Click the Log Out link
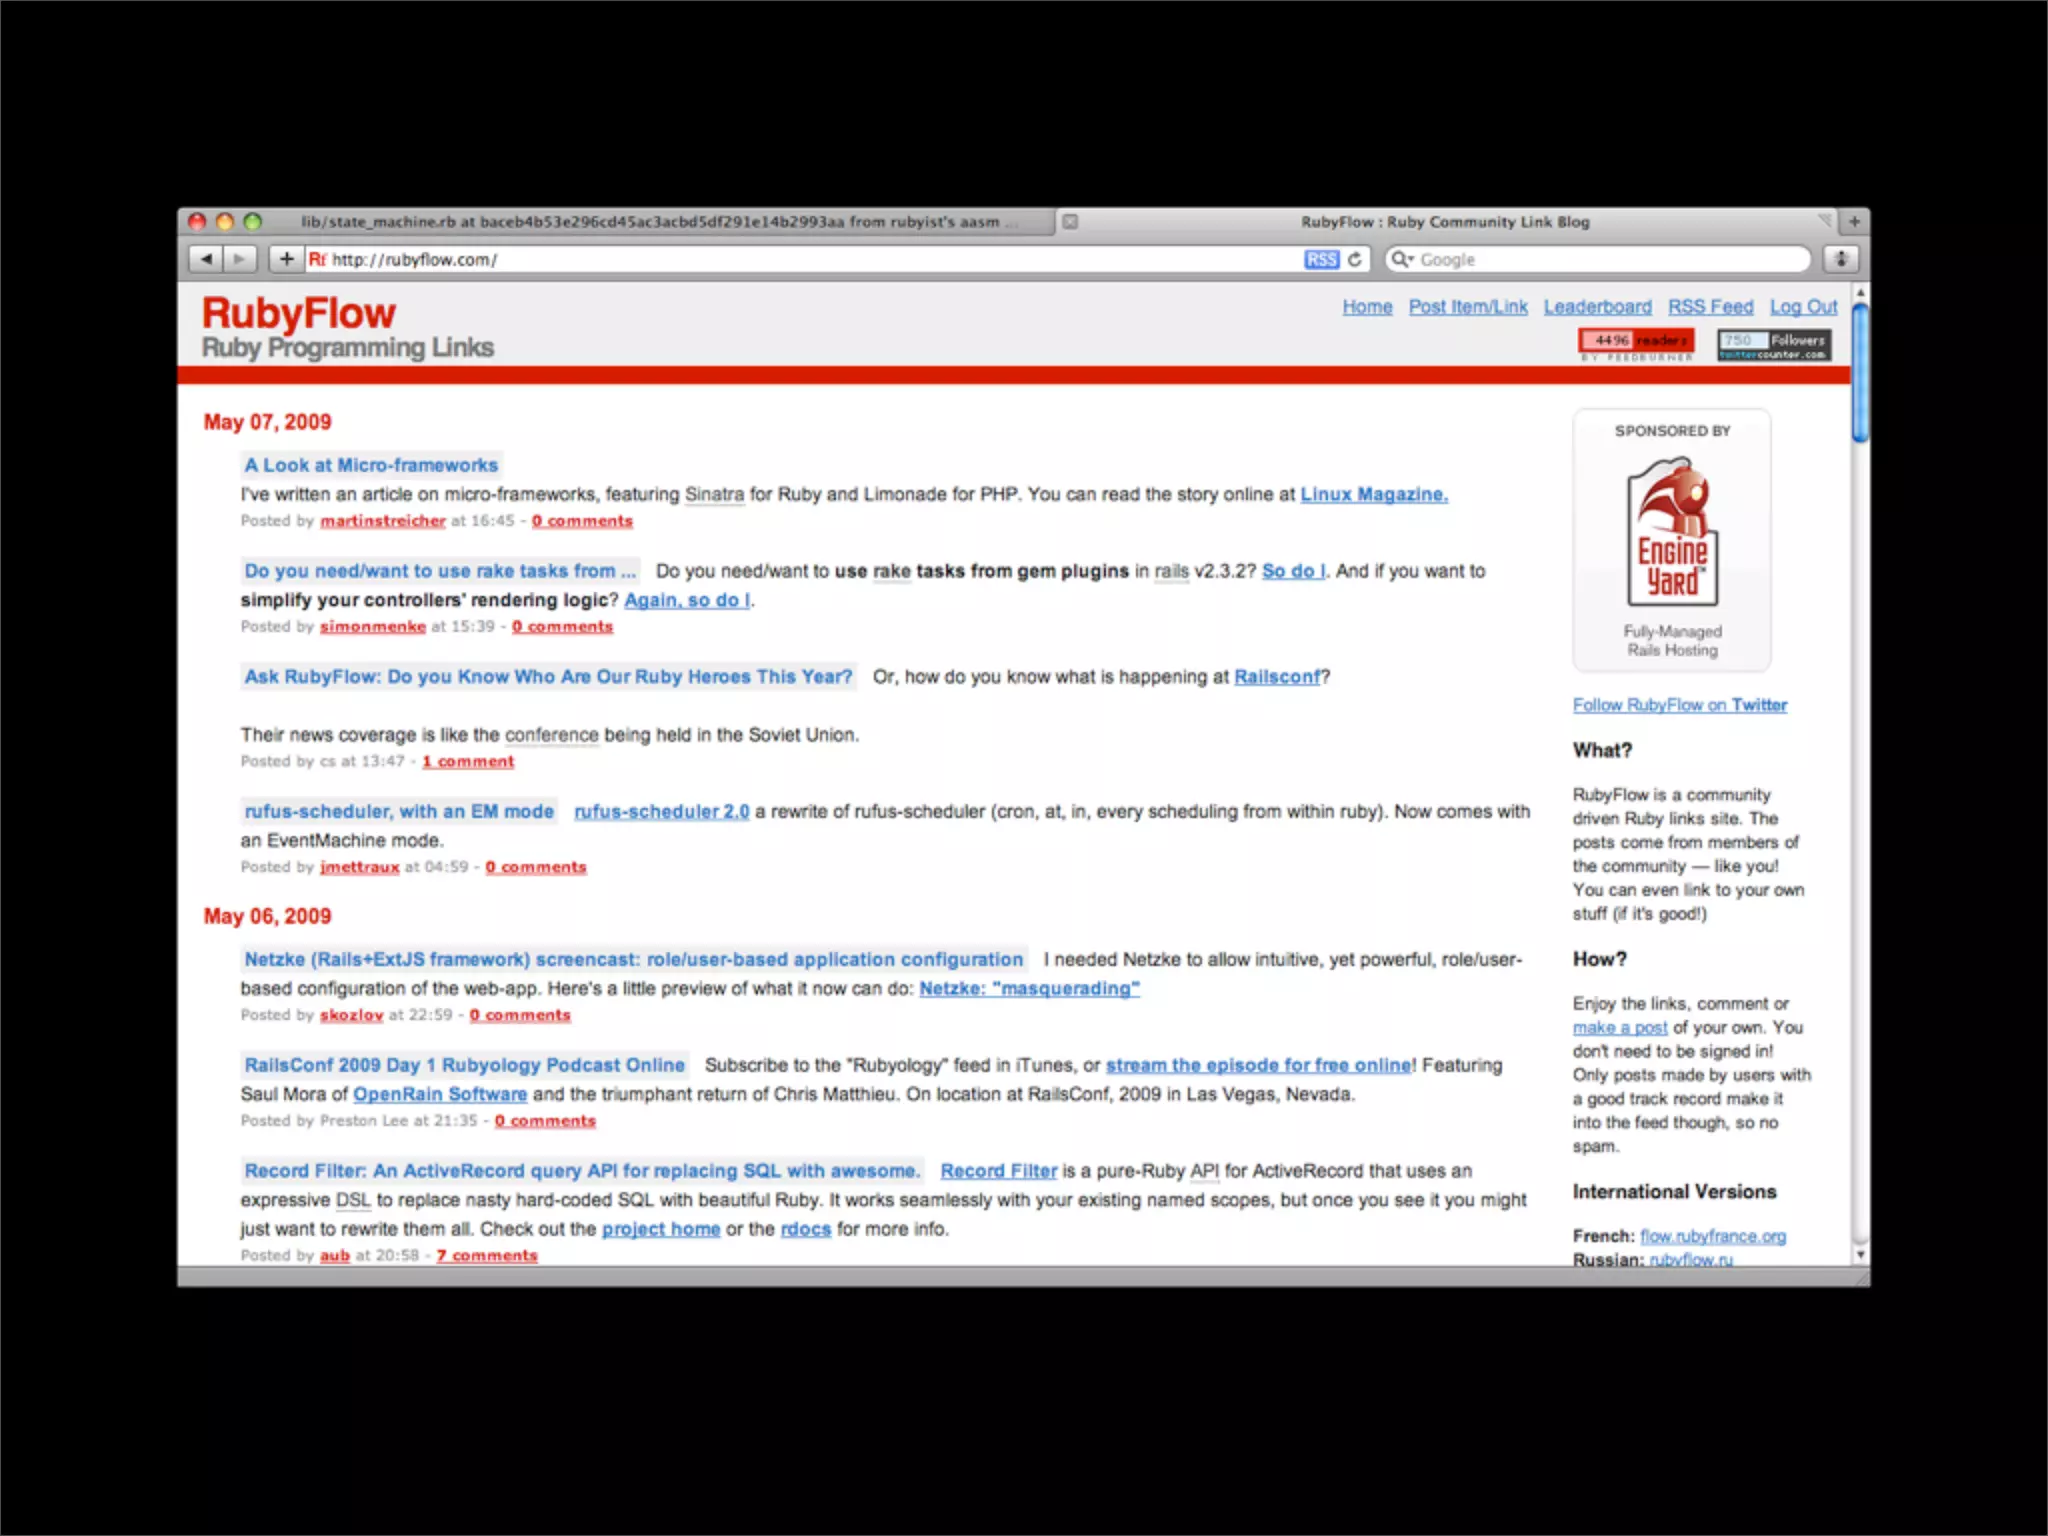Screen dimensions: 2048x1536 coord(1803,307)
